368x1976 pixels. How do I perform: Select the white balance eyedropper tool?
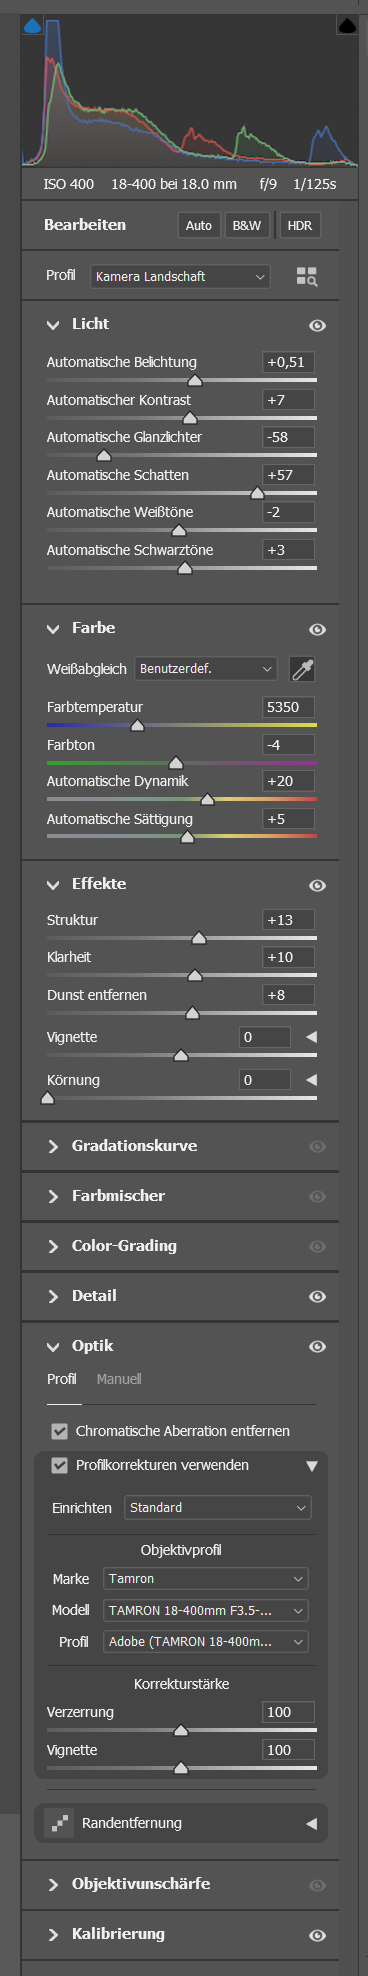(x=301, y=669)
